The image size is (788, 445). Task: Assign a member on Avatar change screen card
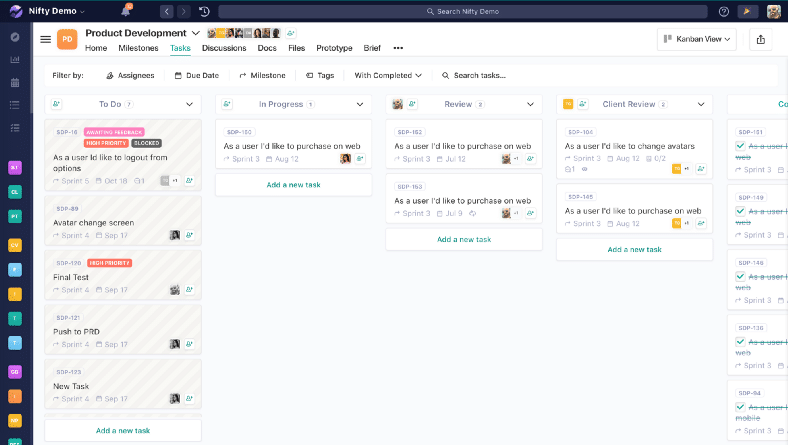point(189,235)
